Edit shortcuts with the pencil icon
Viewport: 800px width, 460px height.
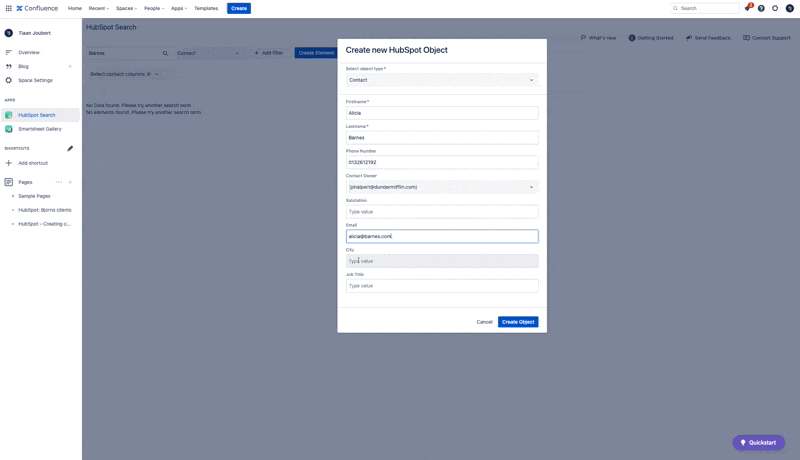point(70,148)
